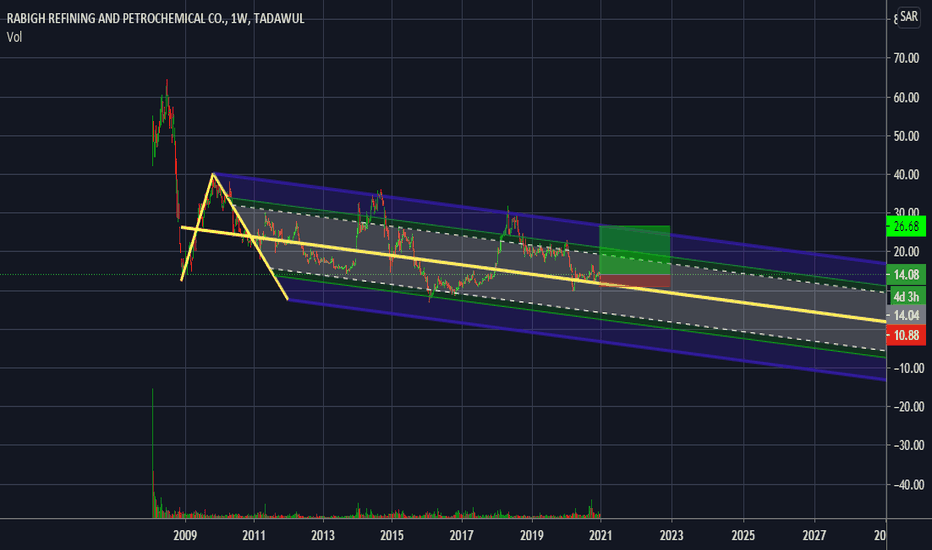Click the -40.00 price axis value
932x550 pixels.
[909, 485]
